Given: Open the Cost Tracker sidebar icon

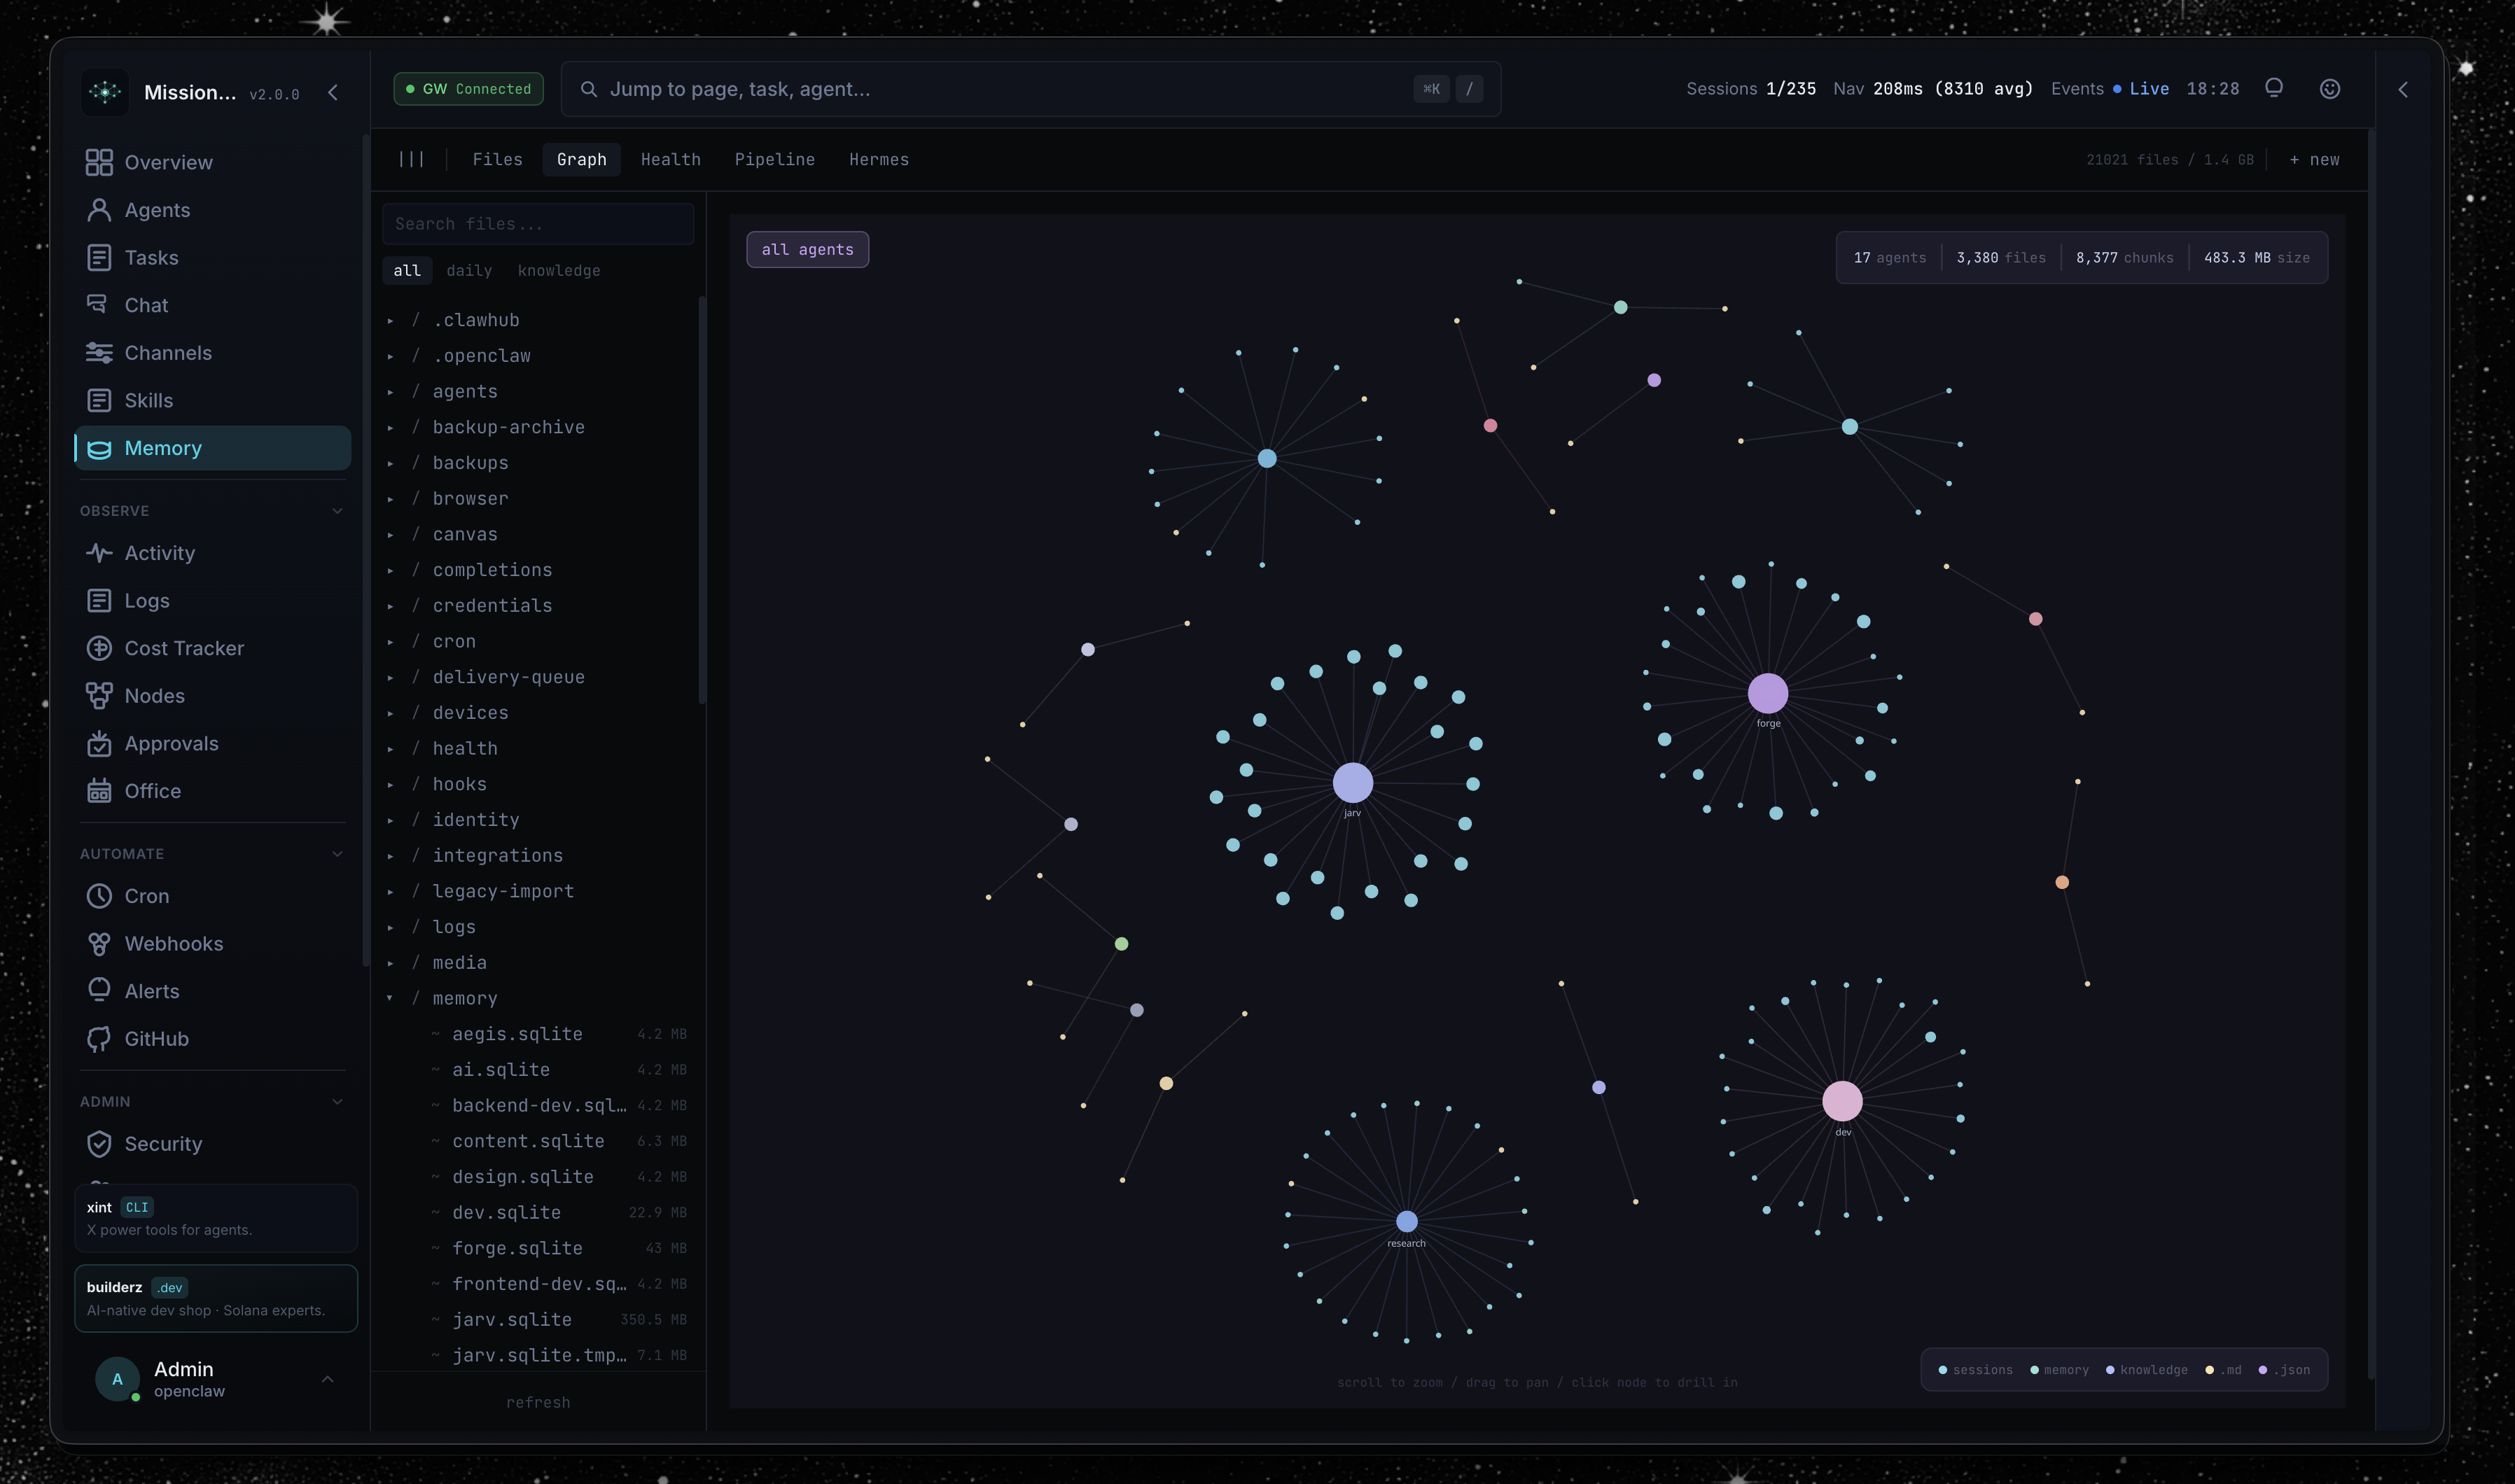Looking at the screenshot, I should click(x=99, y=648).
